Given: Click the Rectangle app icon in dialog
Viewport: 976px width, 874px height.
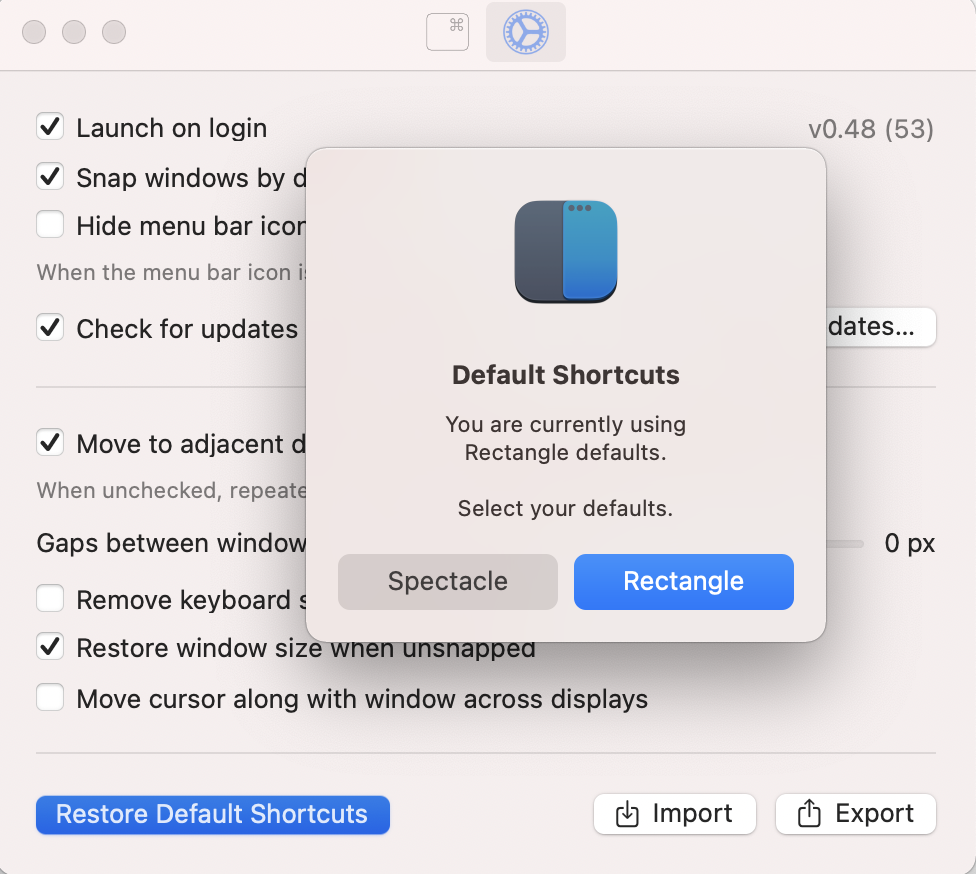Looking at the screenshot, I should pos(566,251).
